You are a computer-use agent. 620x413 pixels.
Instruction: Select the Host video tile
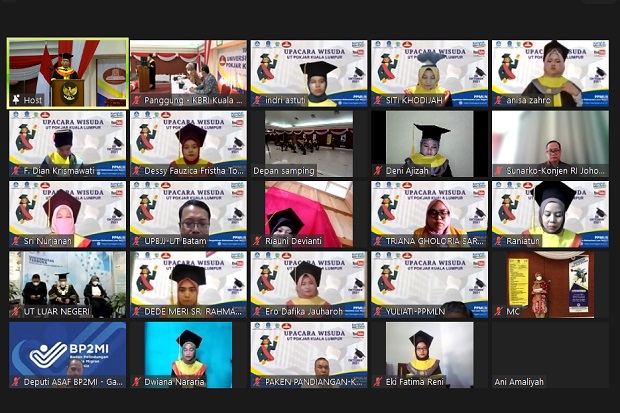pos(68,73)
